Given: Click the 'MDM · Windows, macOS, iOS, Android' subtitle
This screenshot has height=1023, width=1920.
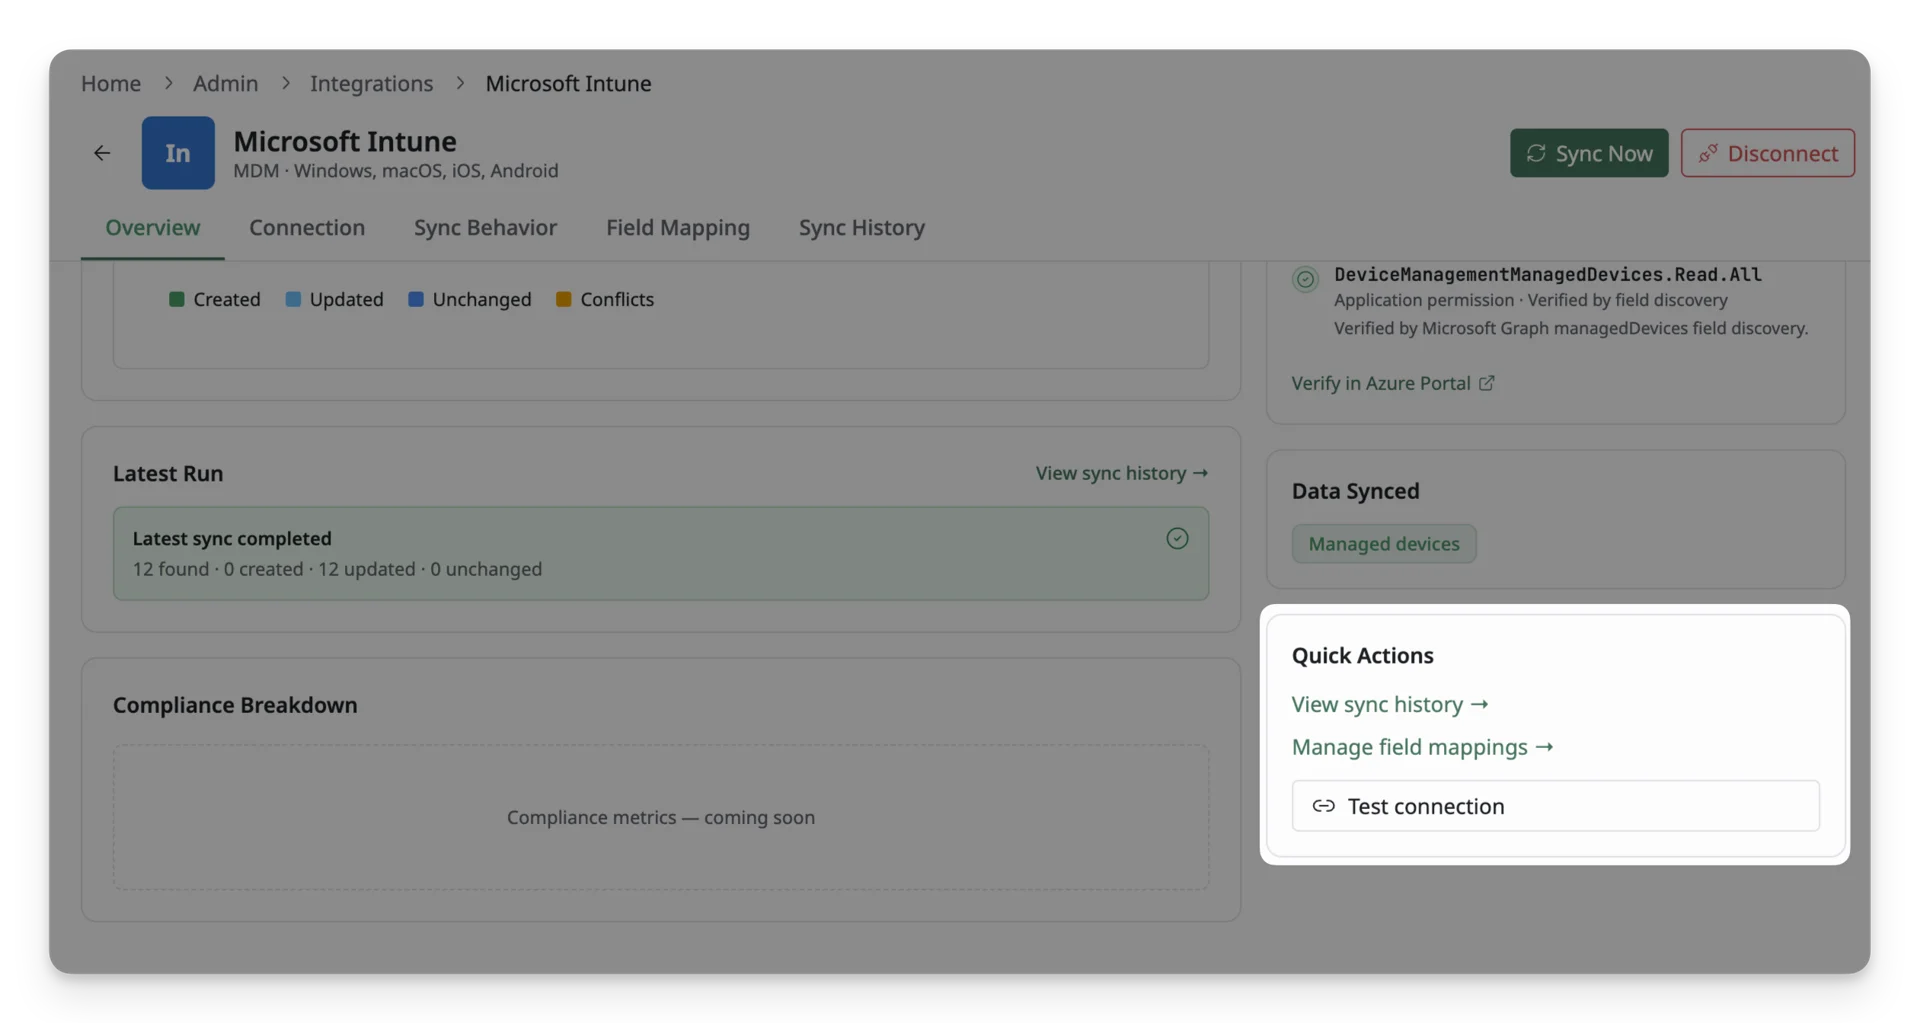Looking at the screenshot, I should [396, 171].
